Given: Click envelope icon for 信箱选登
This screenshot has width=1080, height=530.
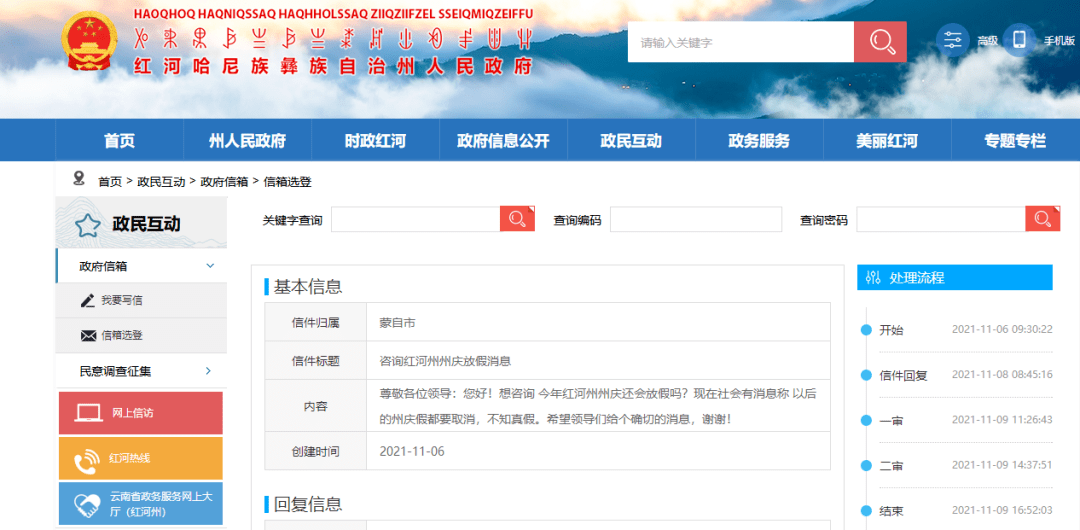Looking at the screenshot, I should coord(88,336).
